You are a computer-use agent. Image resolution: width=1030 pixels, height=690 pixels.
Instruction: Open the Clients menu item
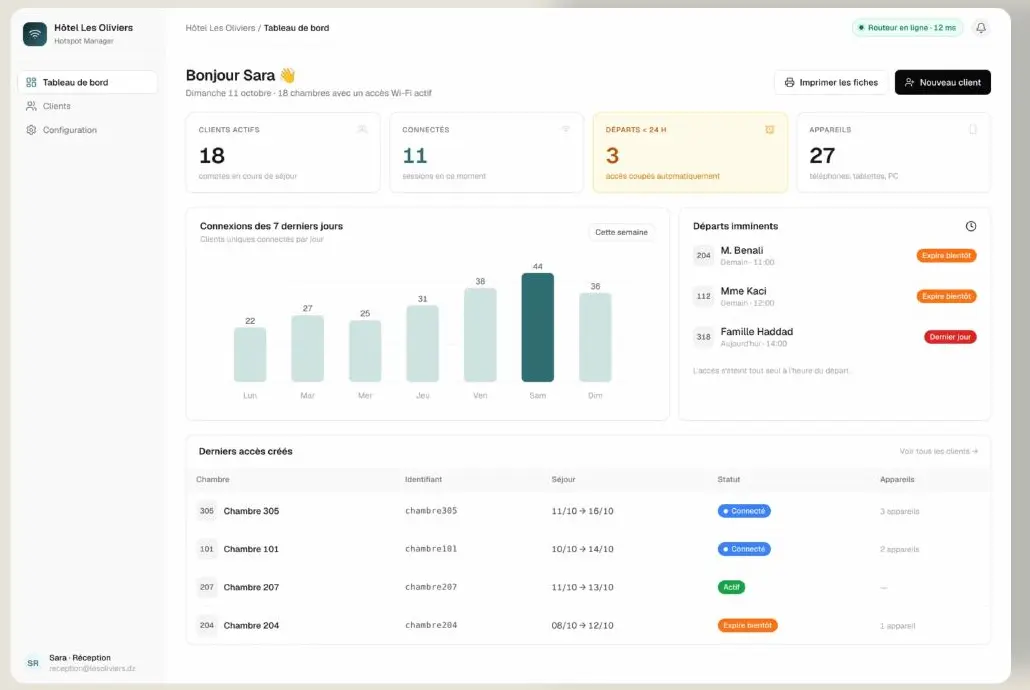(x=87, y=106)
